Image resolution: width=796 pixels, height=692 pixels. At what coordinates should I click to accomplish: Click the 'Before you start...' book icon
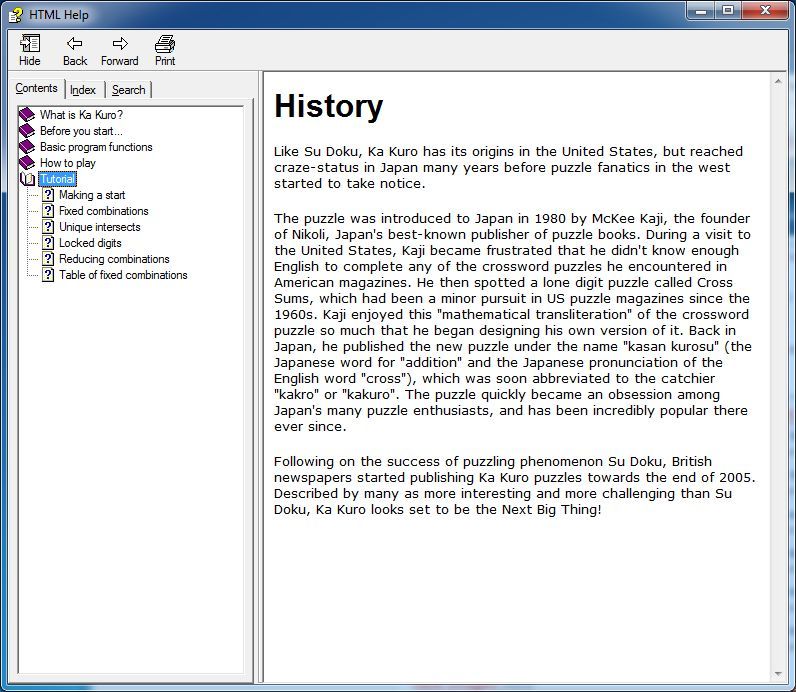tap(27, 131)
